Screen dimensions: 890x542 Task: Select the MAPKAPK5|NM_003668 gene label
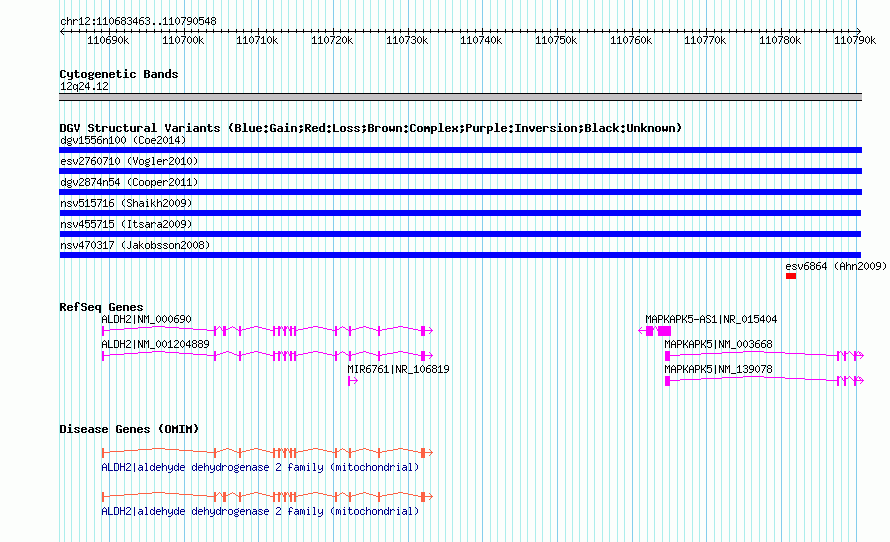coord(718,344)
